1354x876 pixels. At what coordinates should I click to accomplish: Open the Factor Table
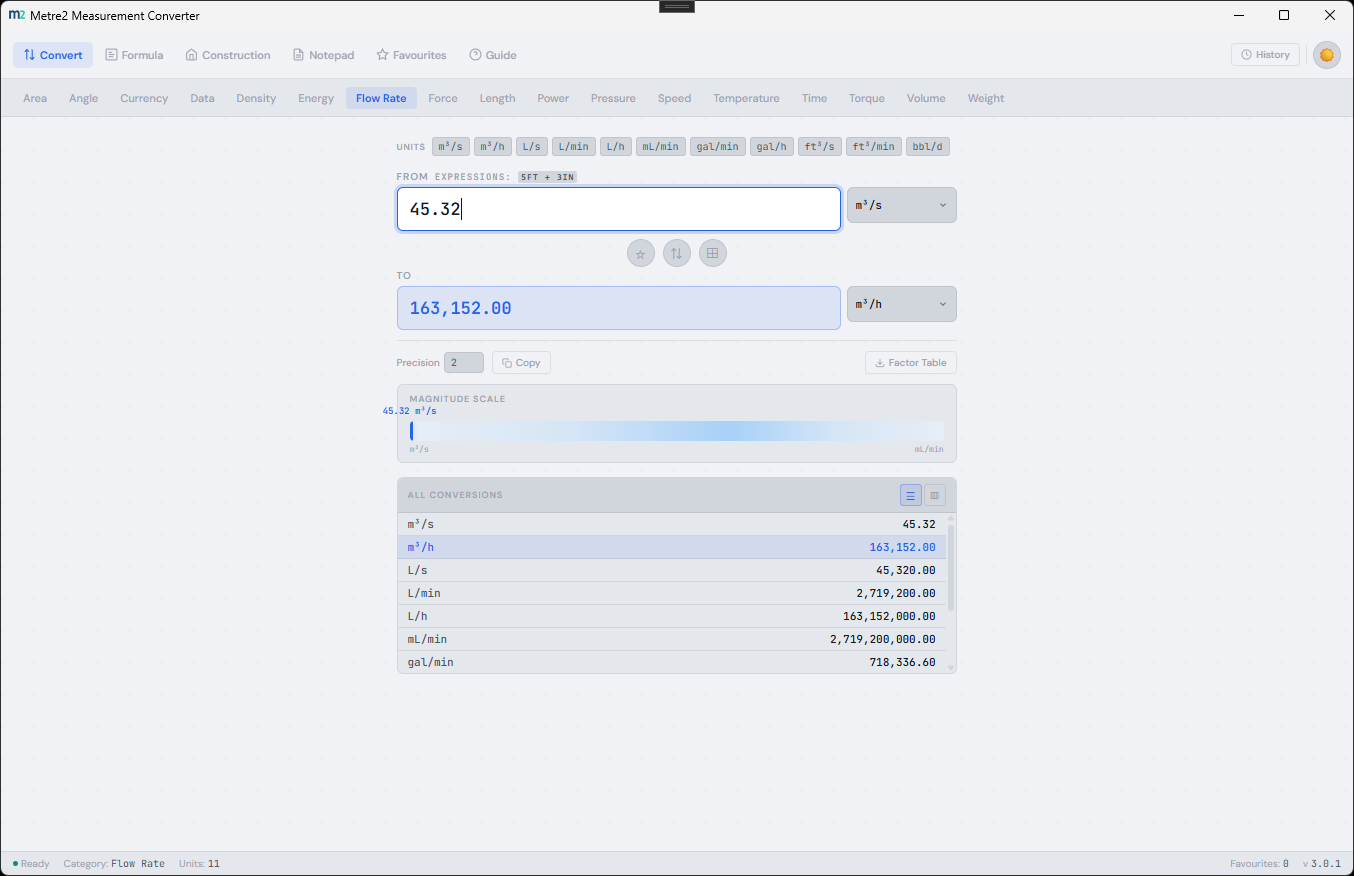(910, 363)
